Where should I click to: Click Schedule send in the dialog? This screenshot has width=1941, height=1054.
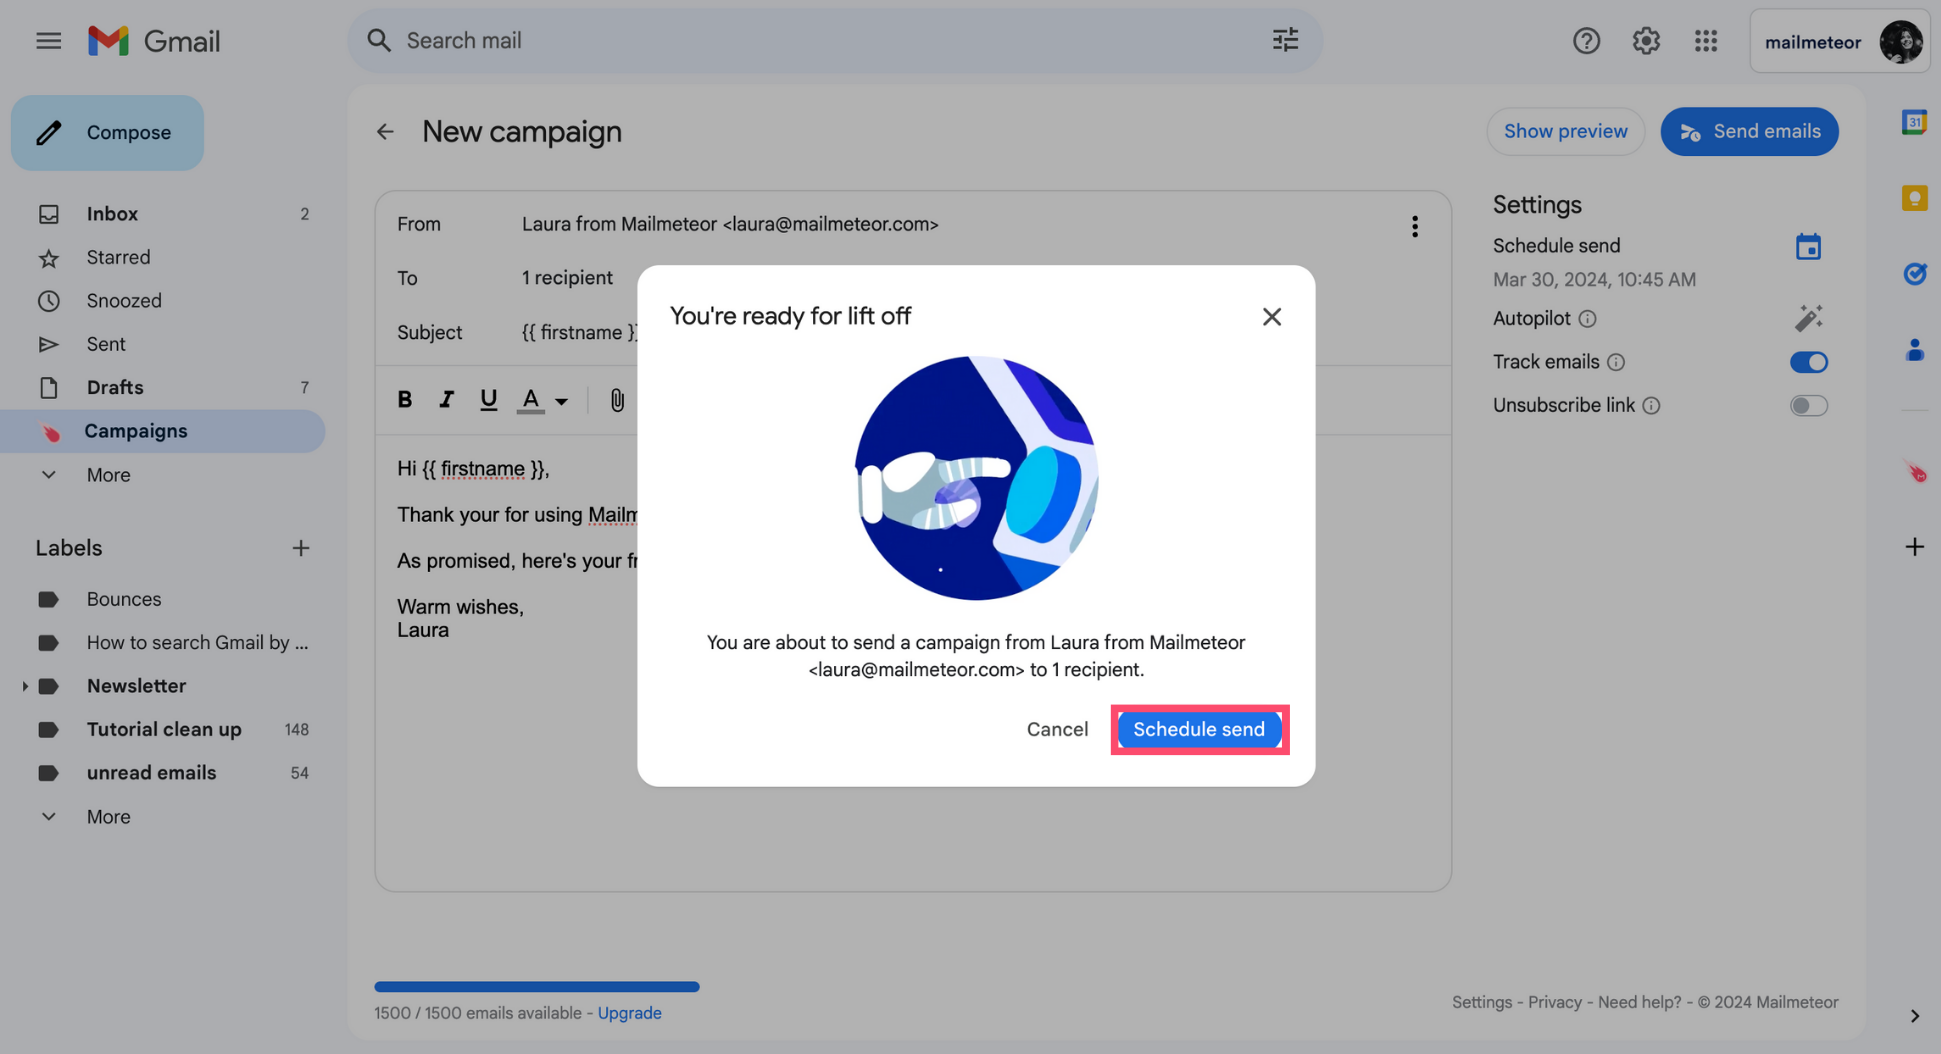pos(1199,730)
